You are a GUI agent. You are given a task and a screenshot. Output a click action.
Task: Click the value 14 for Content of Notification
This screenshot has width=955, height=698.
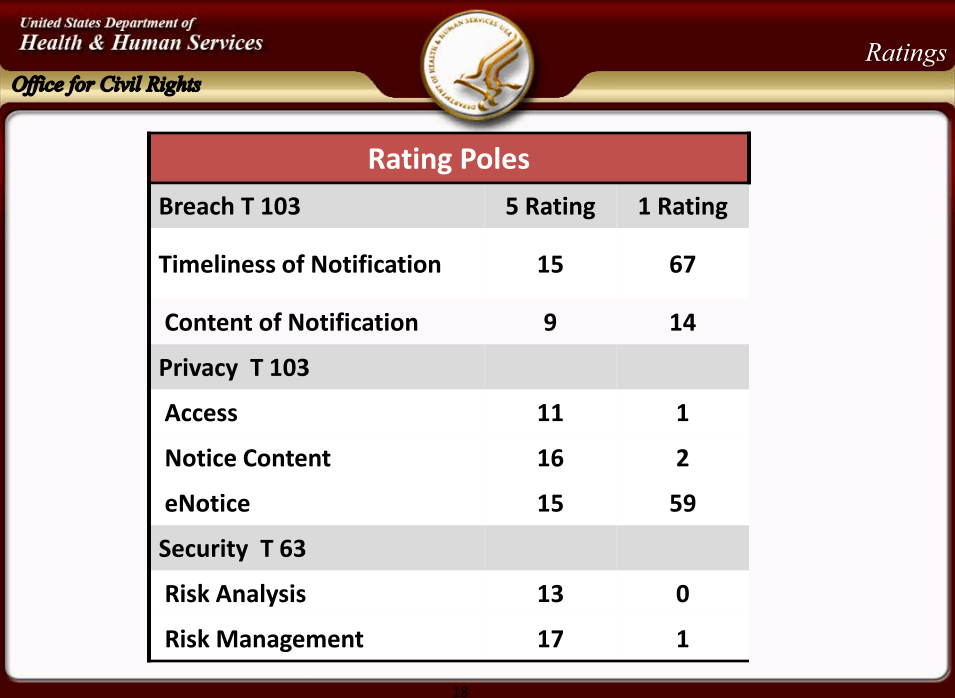click(x=683, y=322)
